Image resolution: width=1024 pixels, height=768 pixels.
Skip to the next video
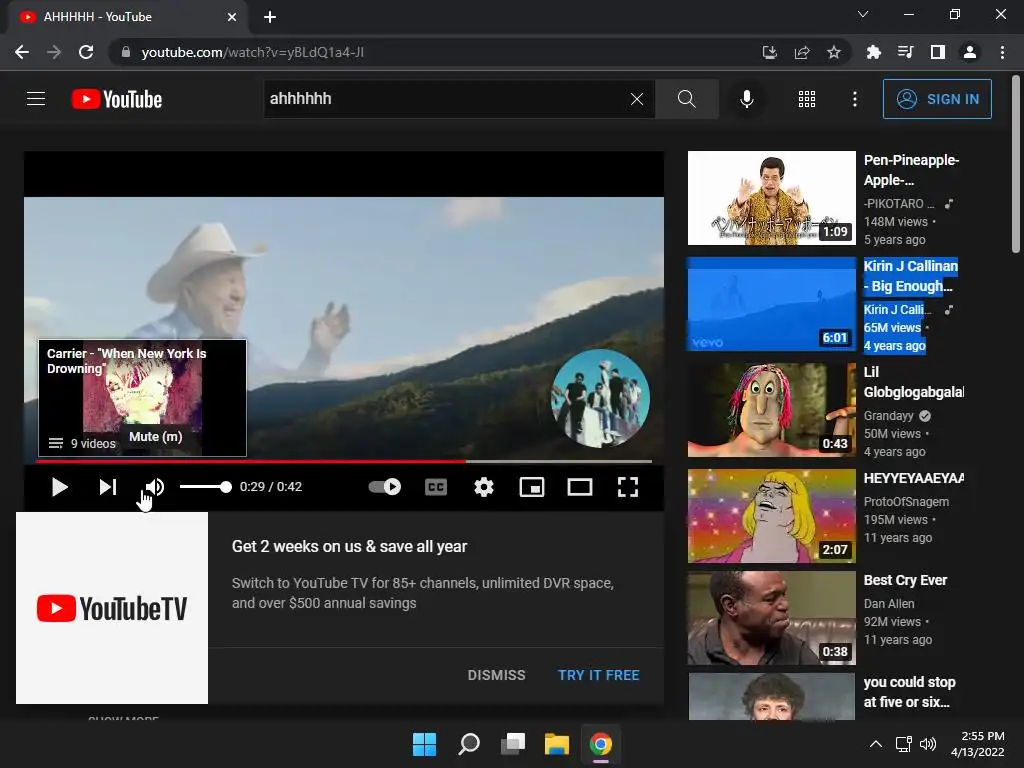108,487
